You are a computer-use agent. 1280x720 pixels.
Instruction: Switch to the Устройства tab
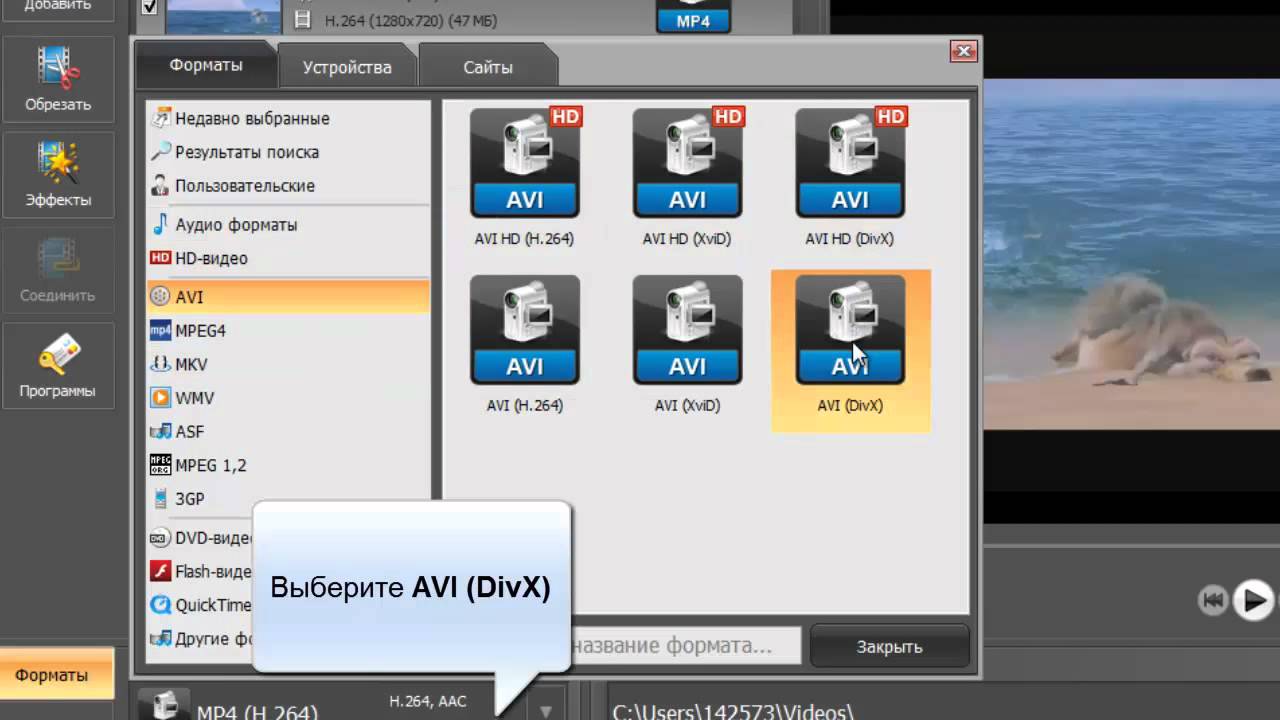[x=347, y=67]
